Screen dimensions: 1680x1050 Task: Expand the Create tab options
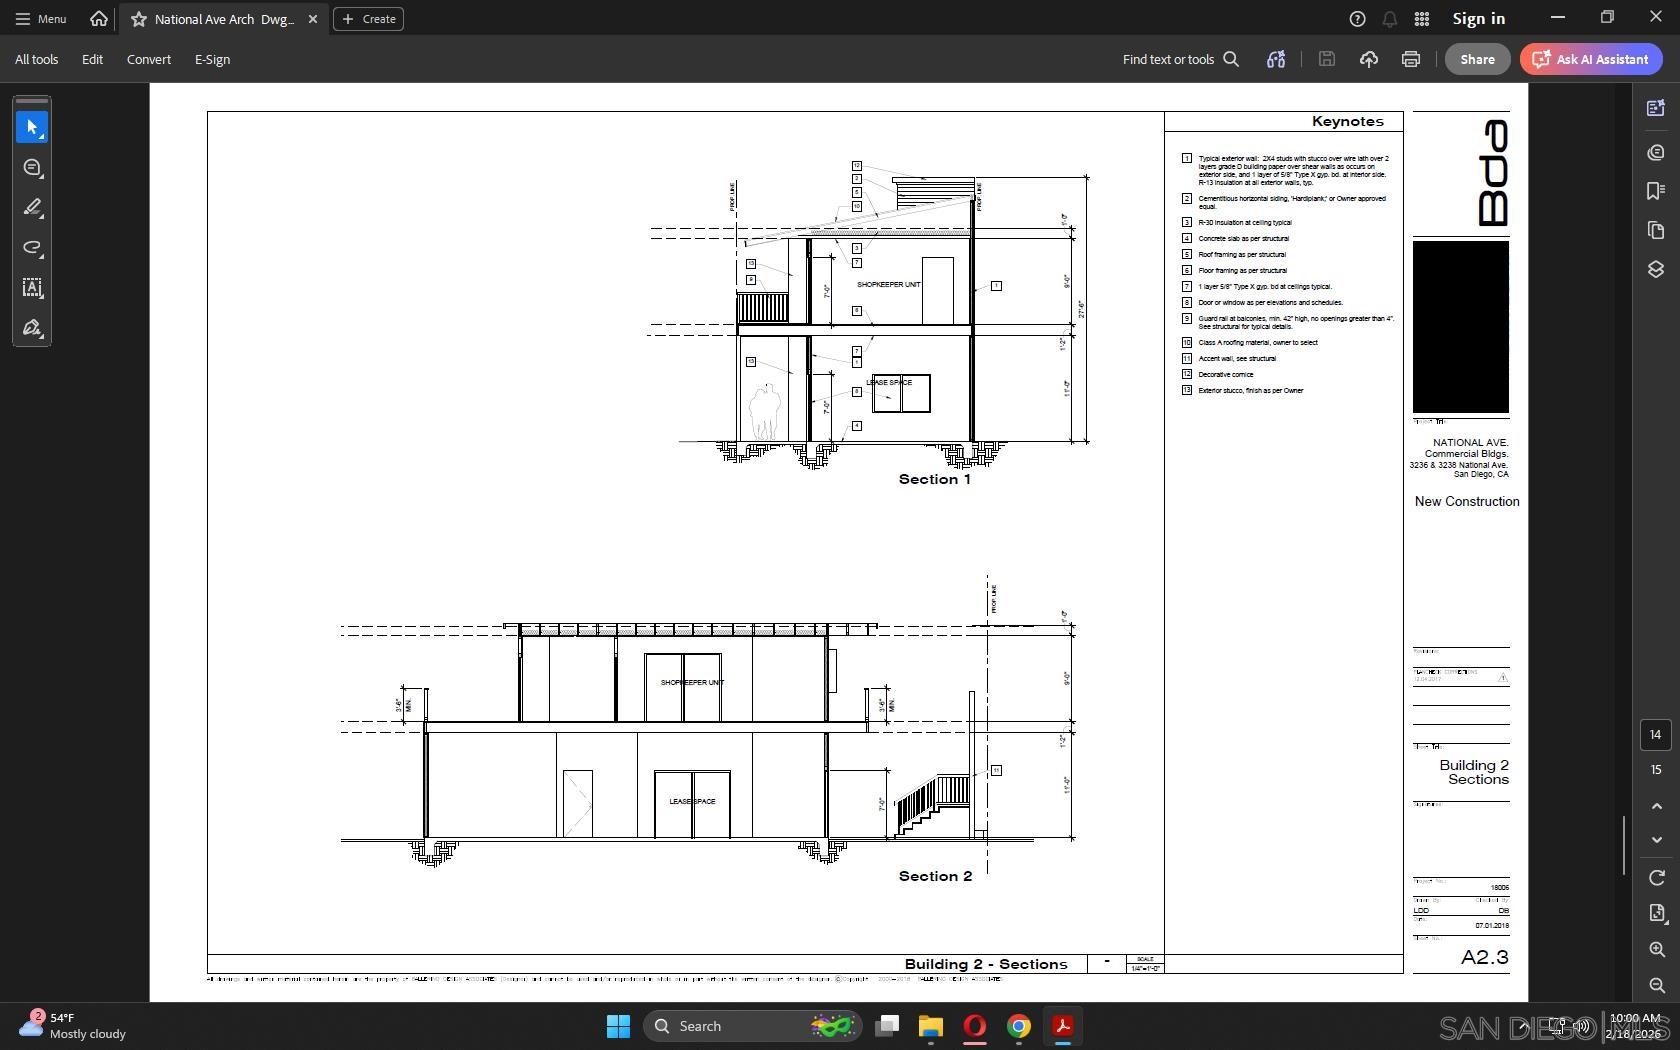point(368,18)
